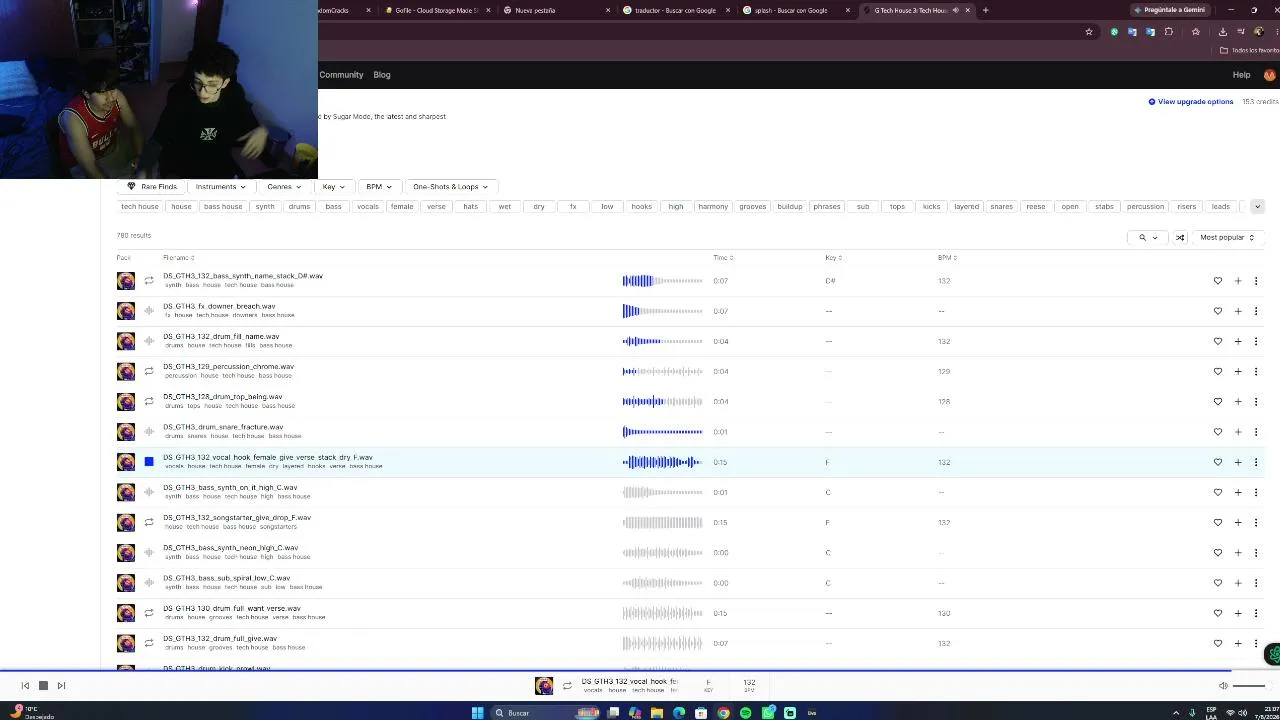
Task: Click plus icon on DS_GTH3_128_drum_top_being row
Action: [x=1237, y=401]
